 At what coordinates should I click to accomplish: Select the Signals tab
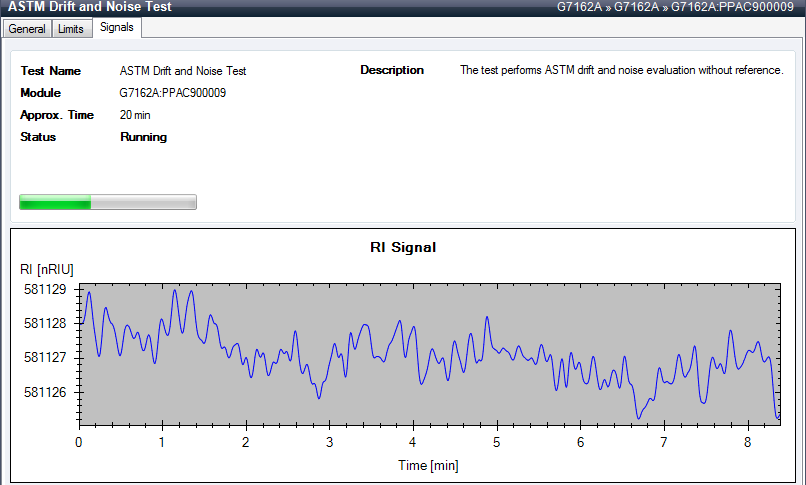pyautogui.click(x=117, y=28)
